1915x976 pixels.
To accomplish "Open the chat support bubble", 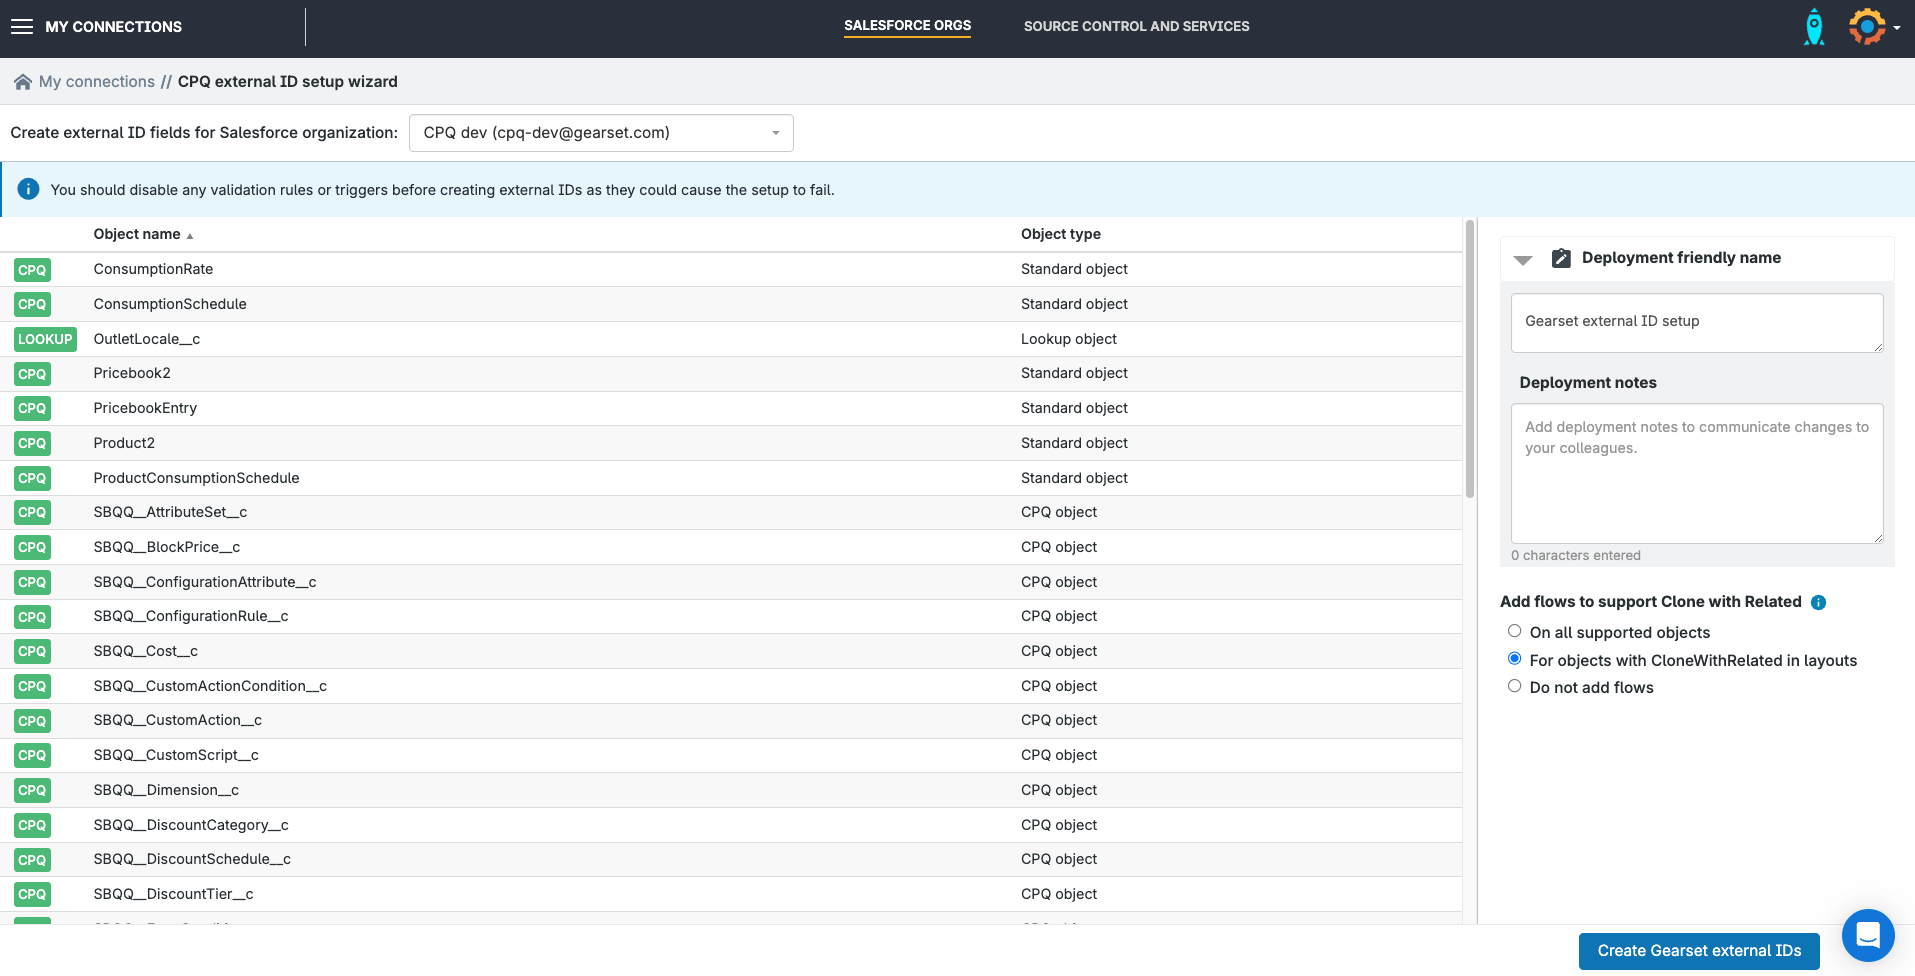I will pyautogui.click(x=1867, y=935).
